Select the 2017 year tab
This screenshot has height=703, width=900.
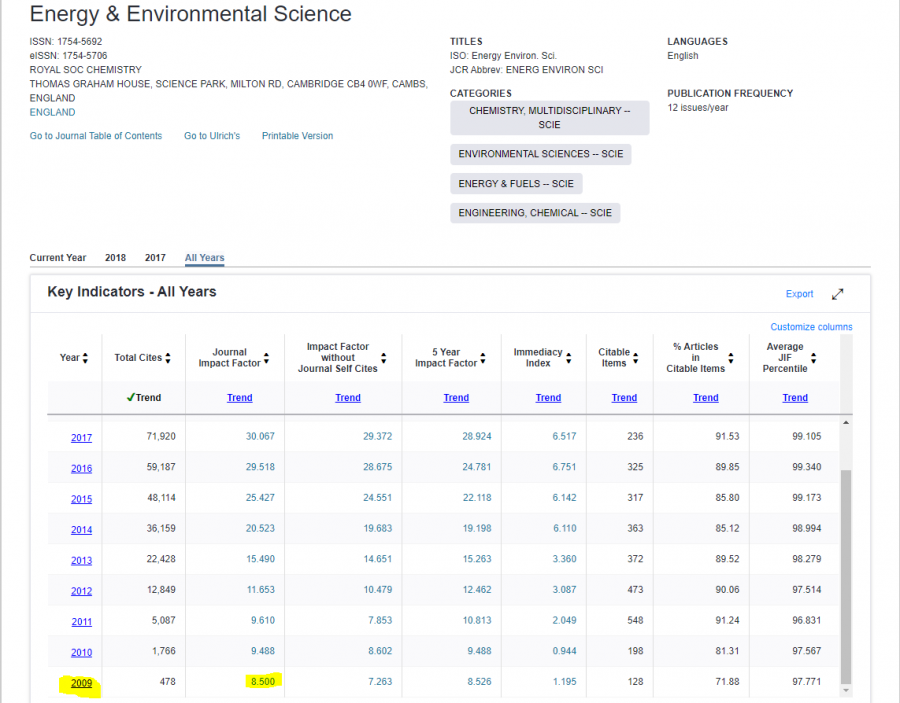[x=155, y=258]
